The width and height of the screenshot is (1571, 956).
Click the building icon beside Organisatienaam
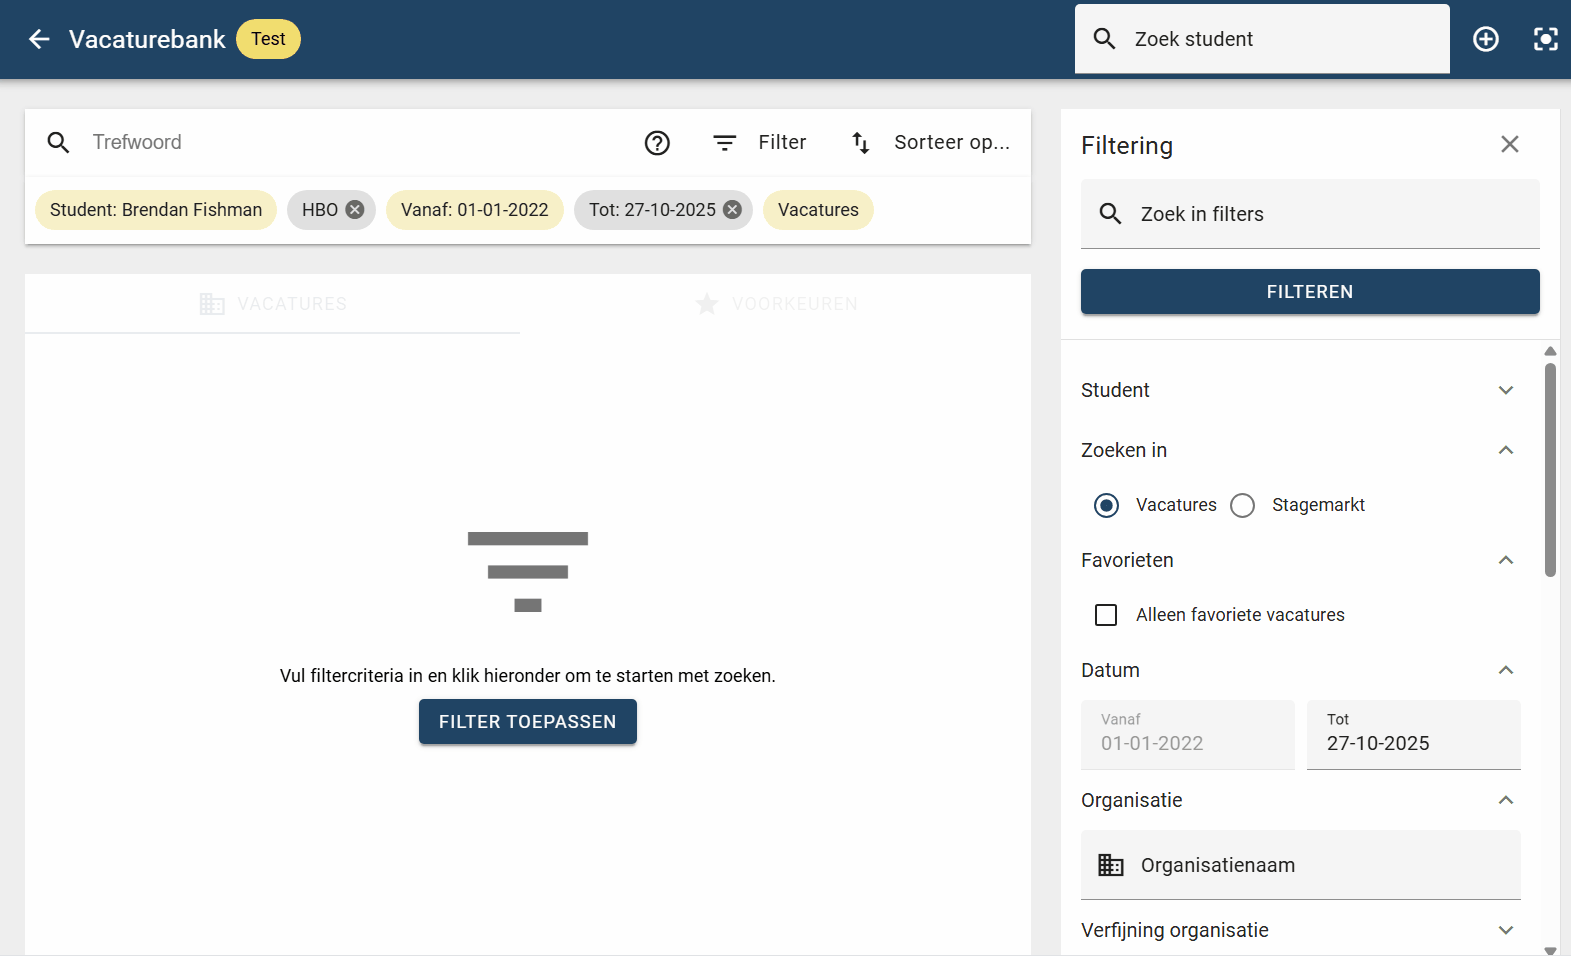coord(1111,865)
